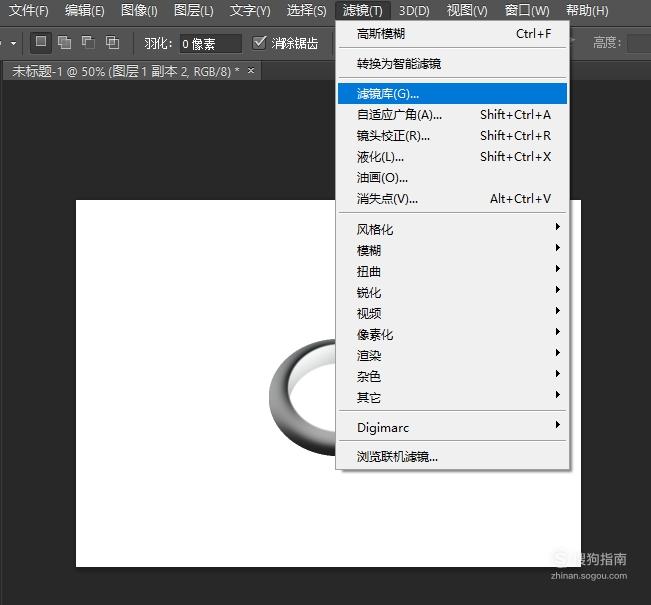Expand the 风格化 submenu
Image resolution: width=651 pixels, height=605 pixels.
(x=453, y=229)
